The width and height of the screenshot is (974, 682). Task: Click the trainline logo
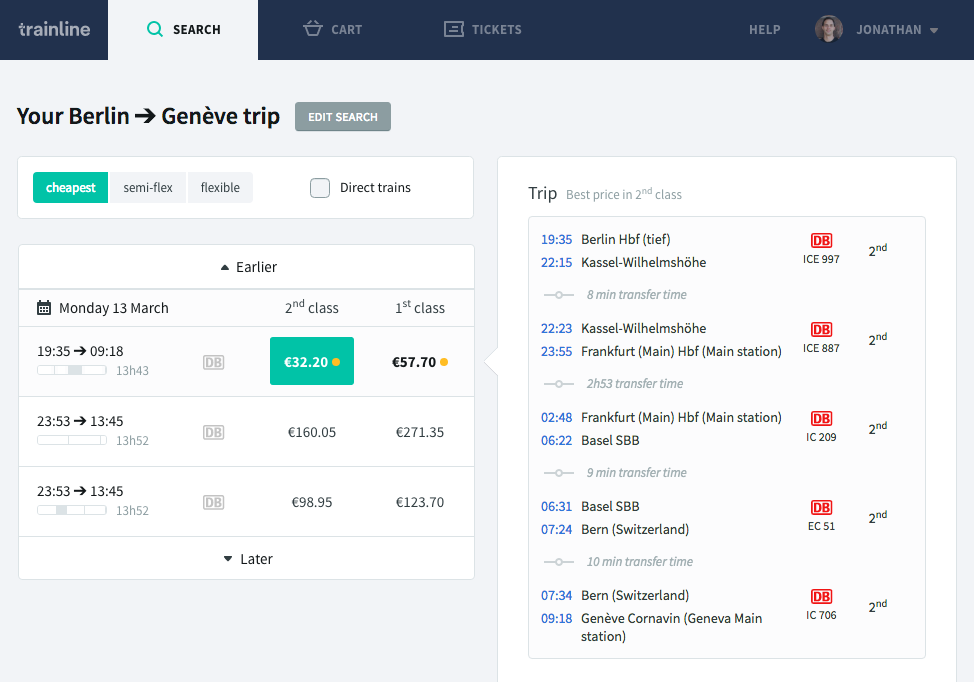coord(54,29)
